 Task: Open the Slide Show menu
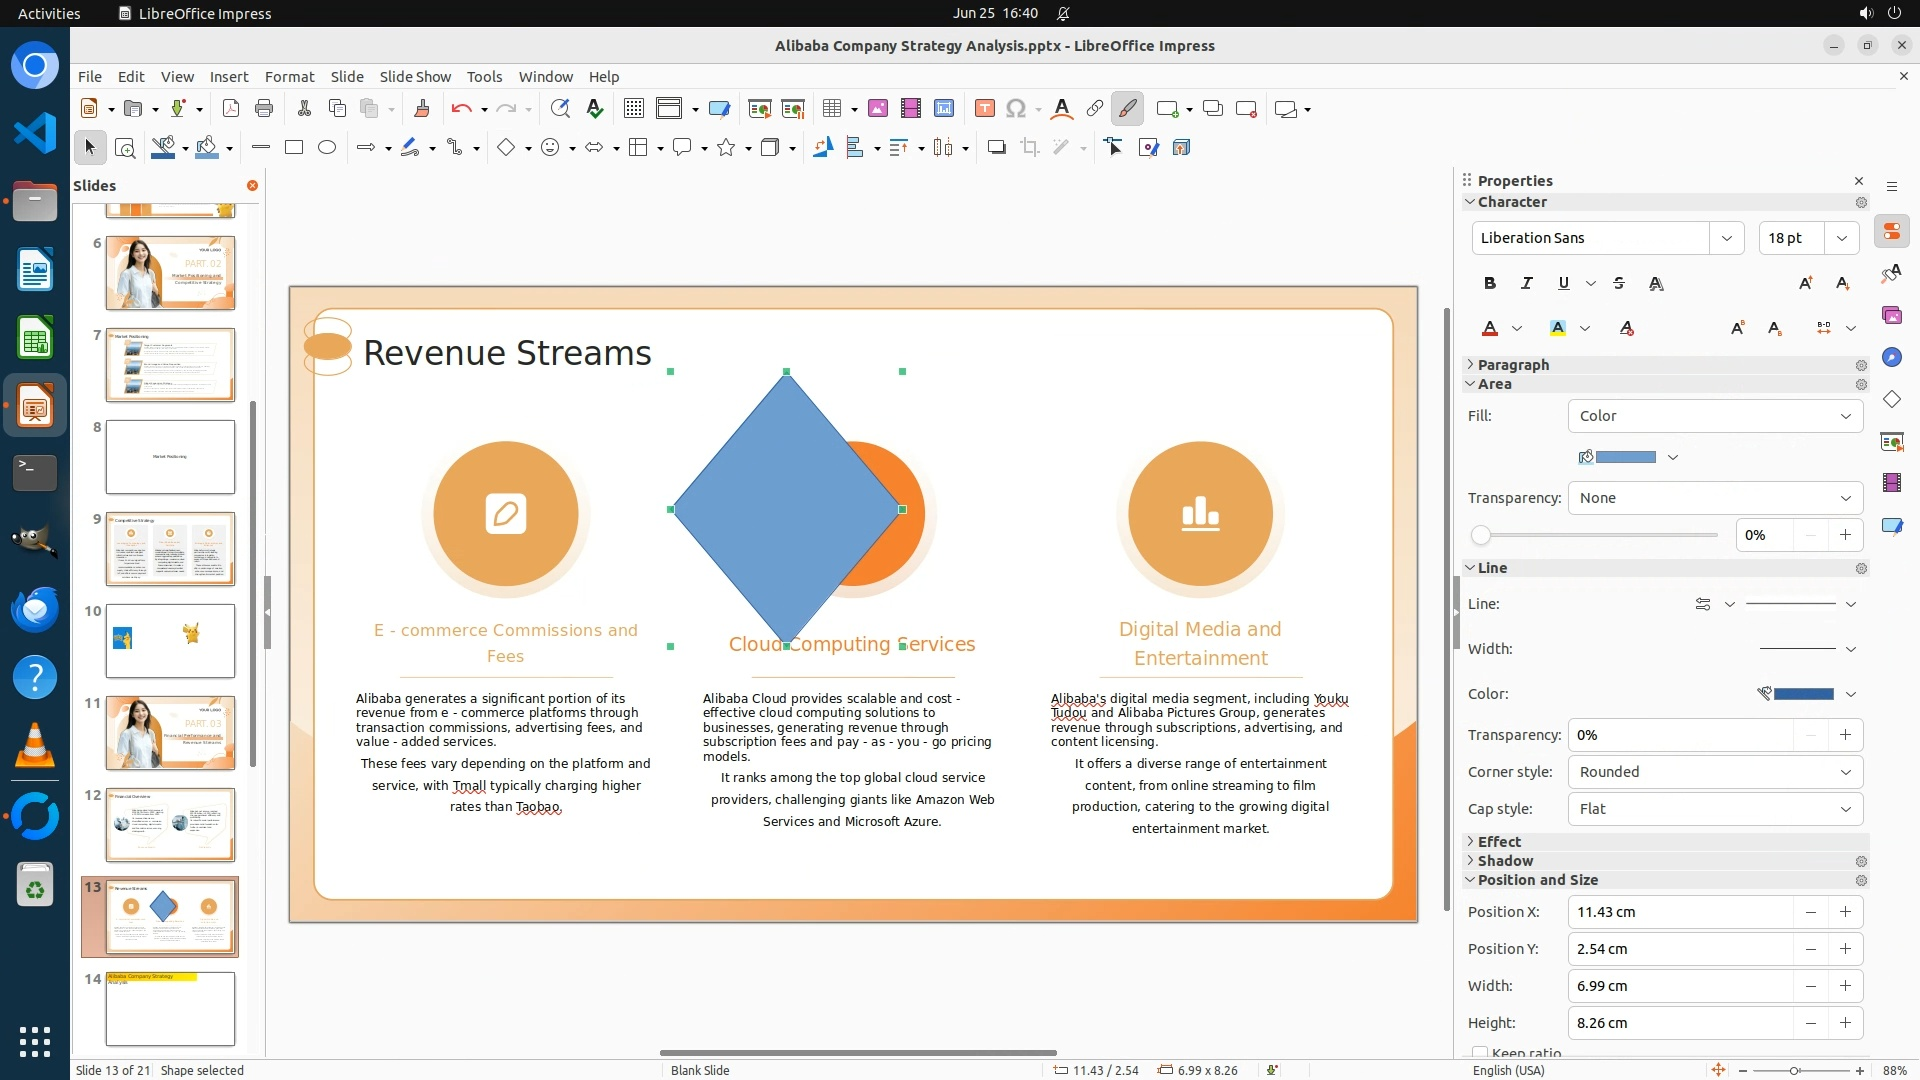tap(415, 77)
